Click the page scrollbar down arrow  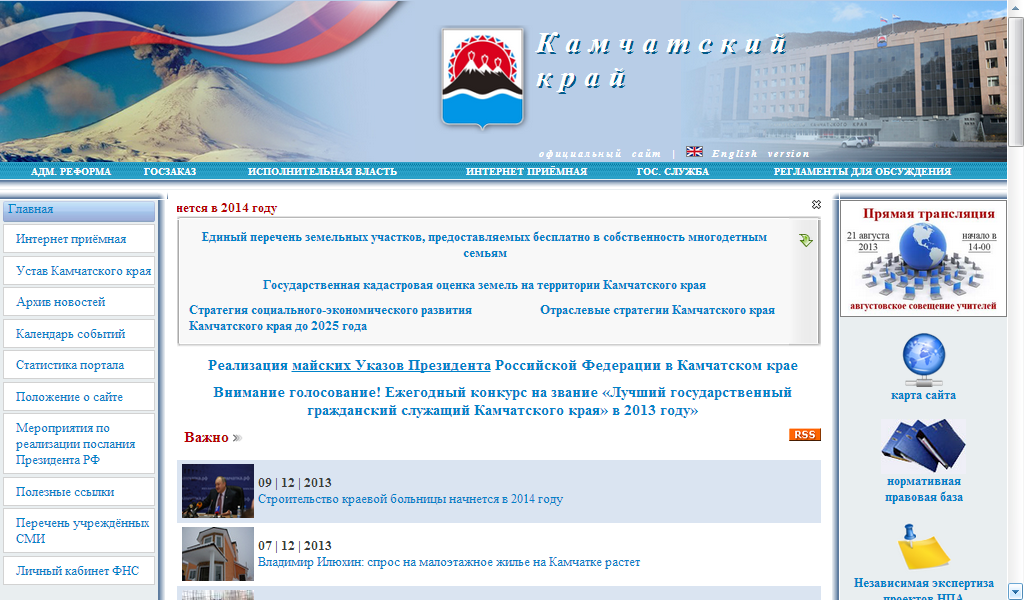tap(1016, 590)
